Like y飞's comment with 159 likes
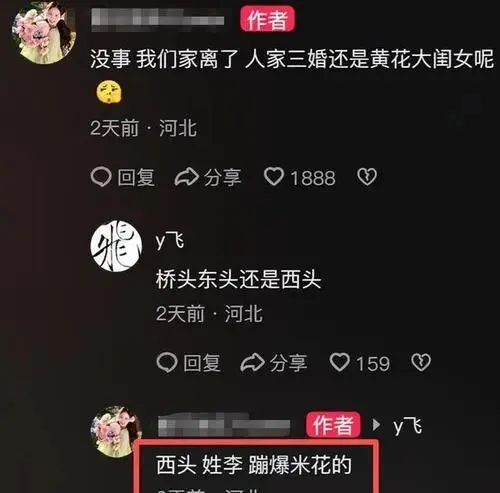 [x=340, y=362]
